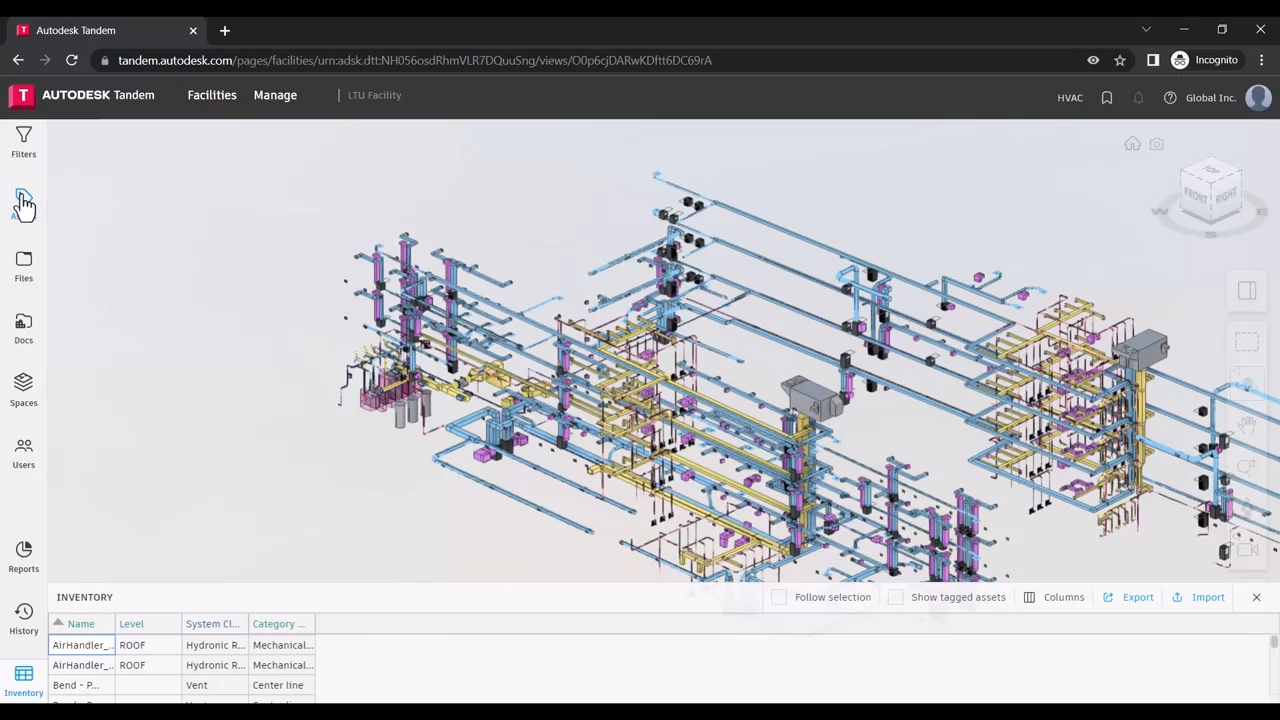The image size is (1280, 720).
Task: Open the History panel
Action: (x=23, y=618)
